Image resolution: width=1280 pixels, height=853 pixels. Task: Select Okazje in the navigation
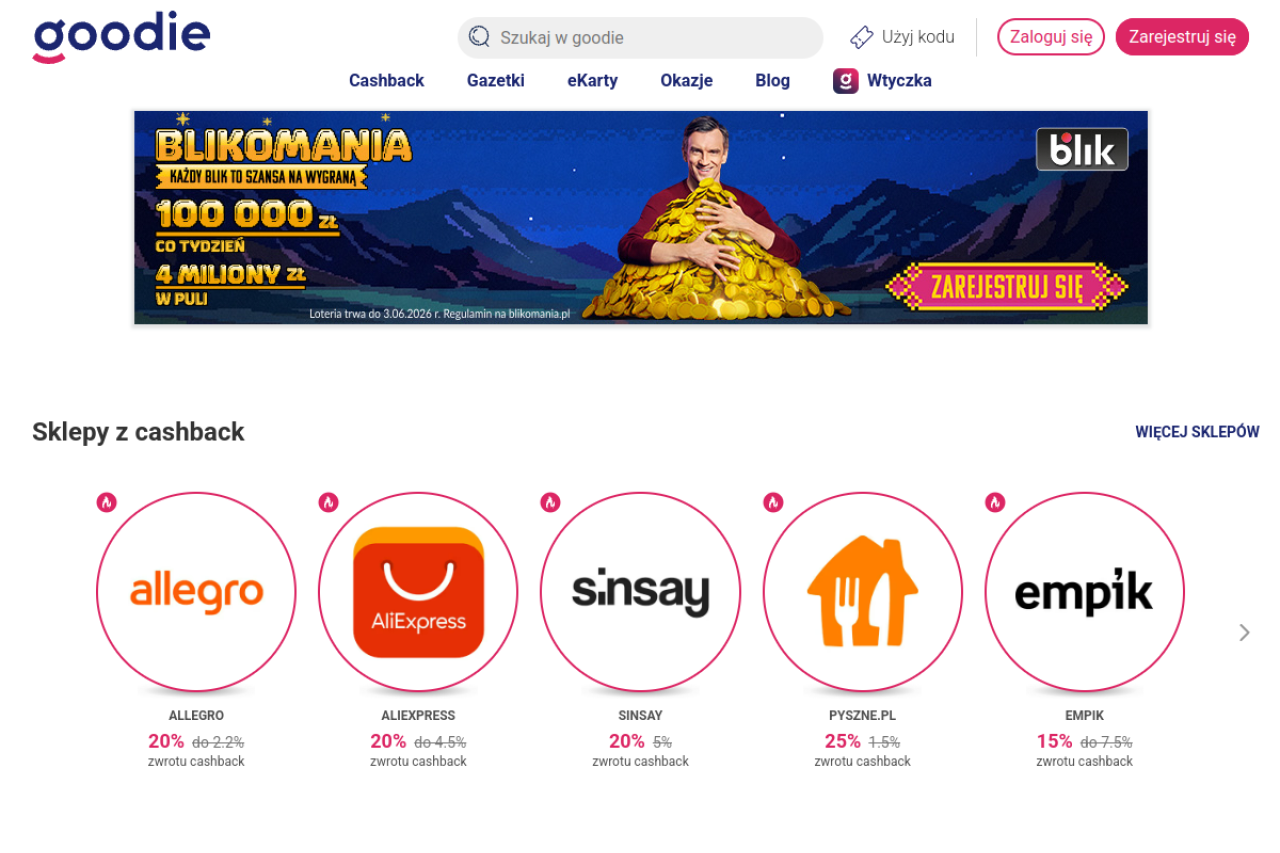pos(686,81)
